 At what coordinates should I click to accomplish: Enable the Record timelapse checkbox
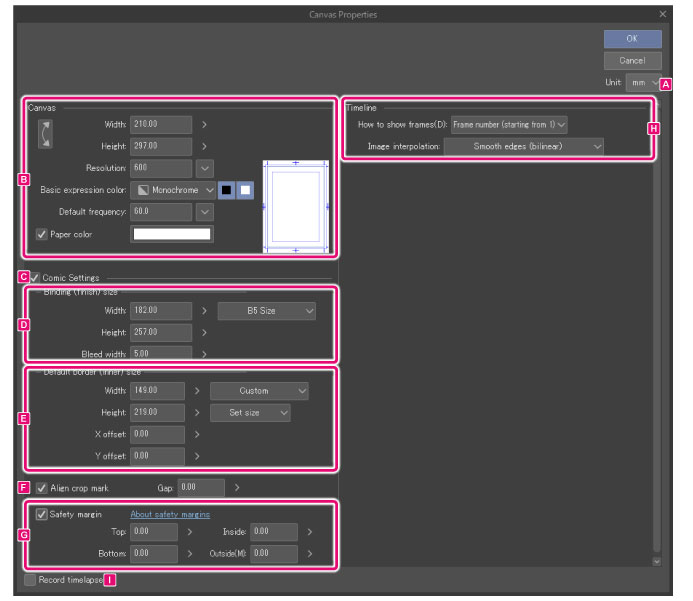coord(30,580)
